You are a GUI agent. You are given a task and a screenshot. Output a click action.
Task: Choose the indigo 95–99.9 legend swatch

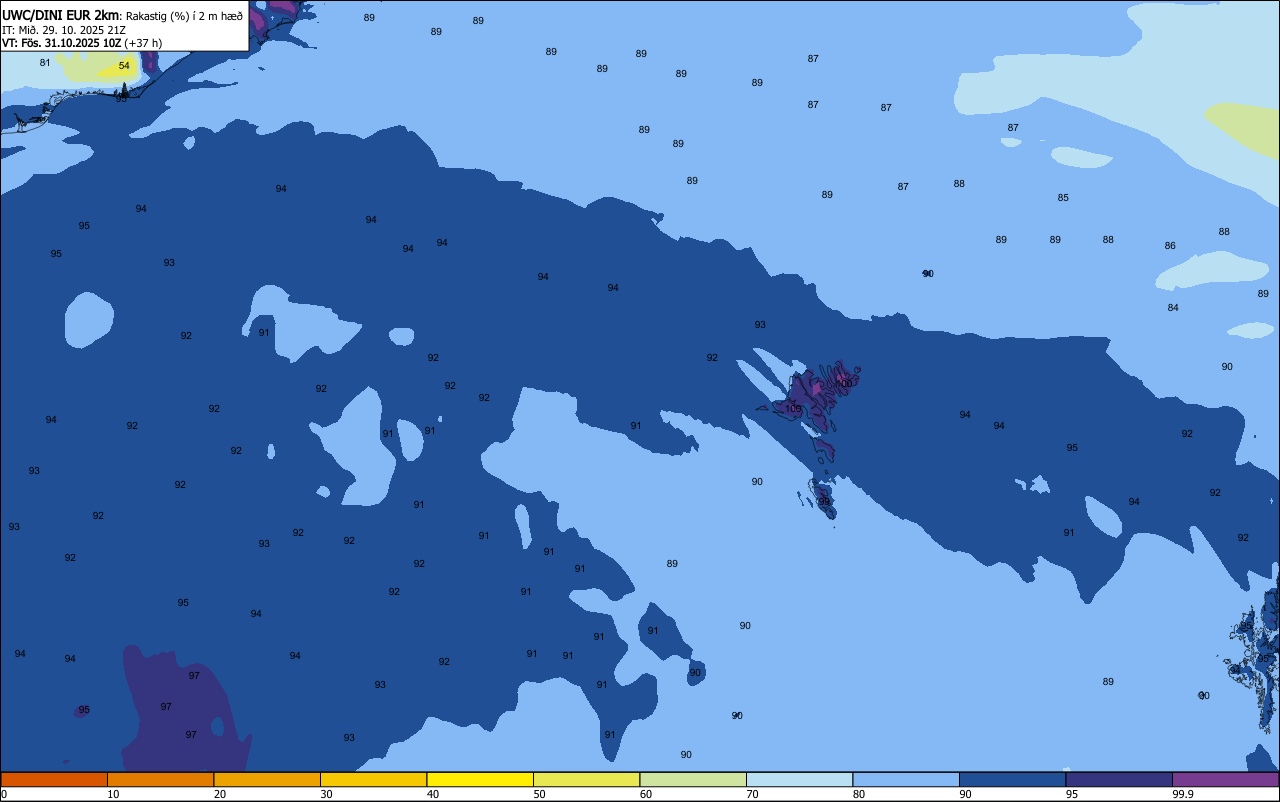[1119, 779]
